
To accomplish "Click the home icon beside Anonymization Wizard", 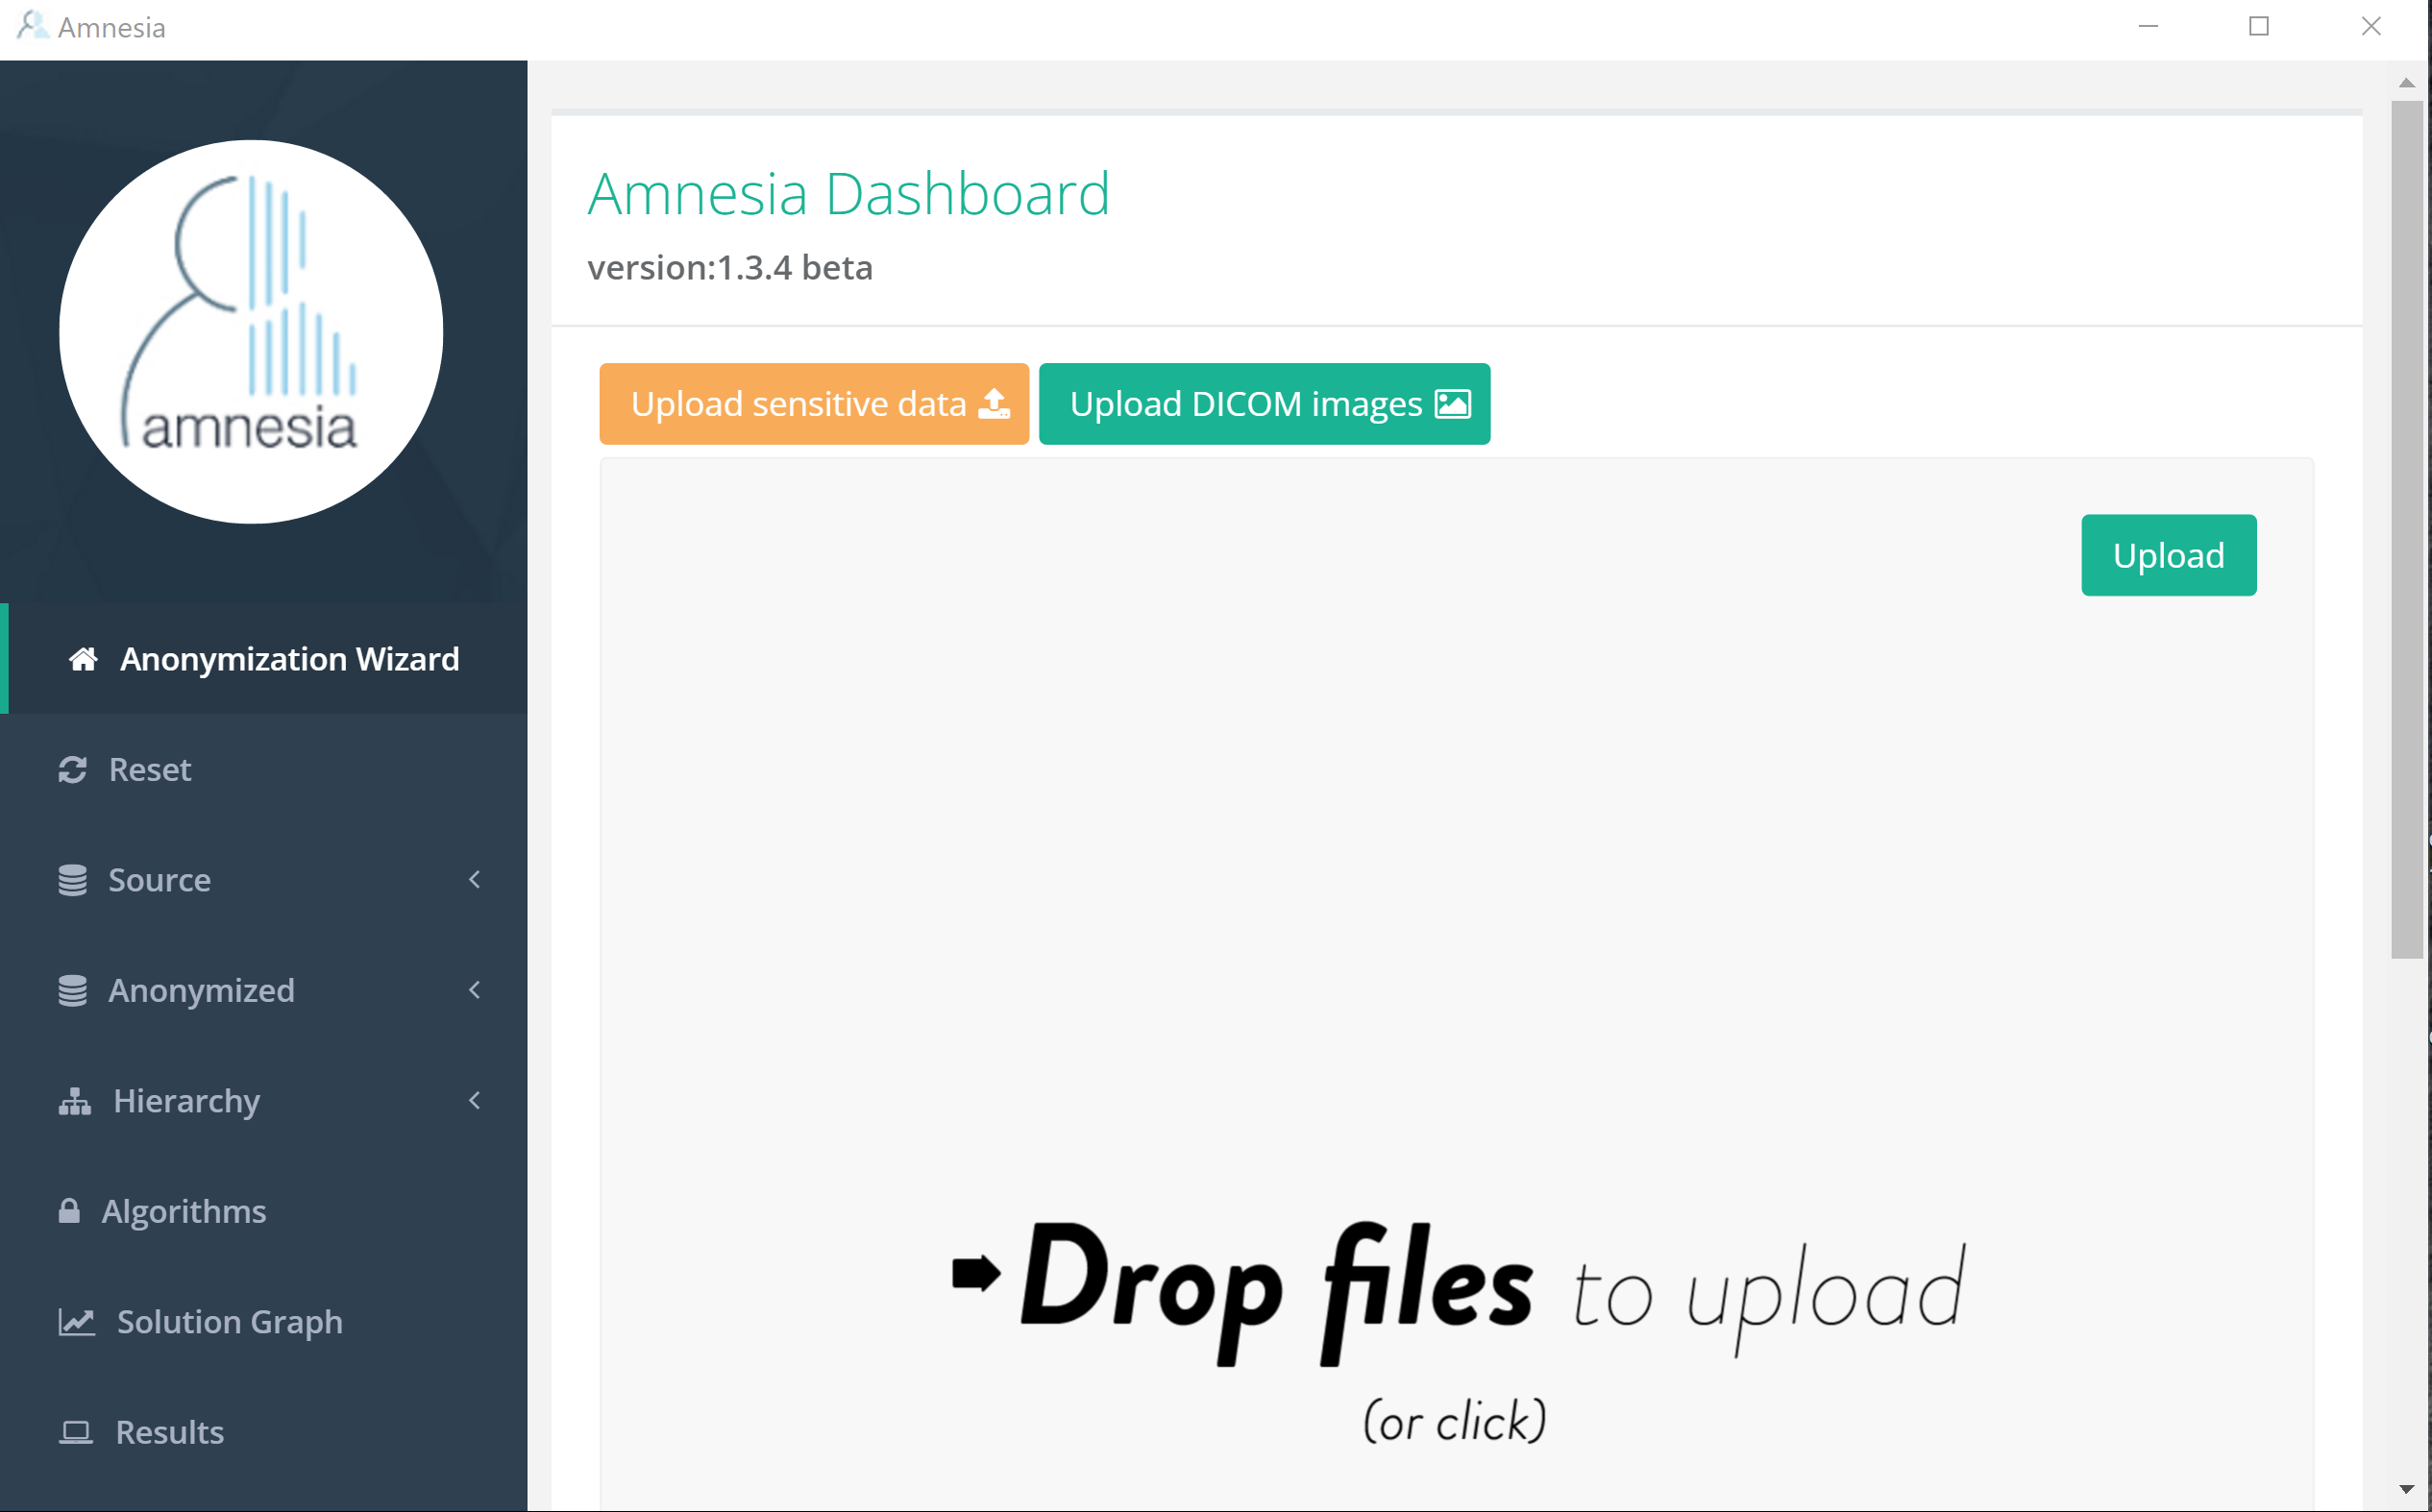I will (83, 659).
